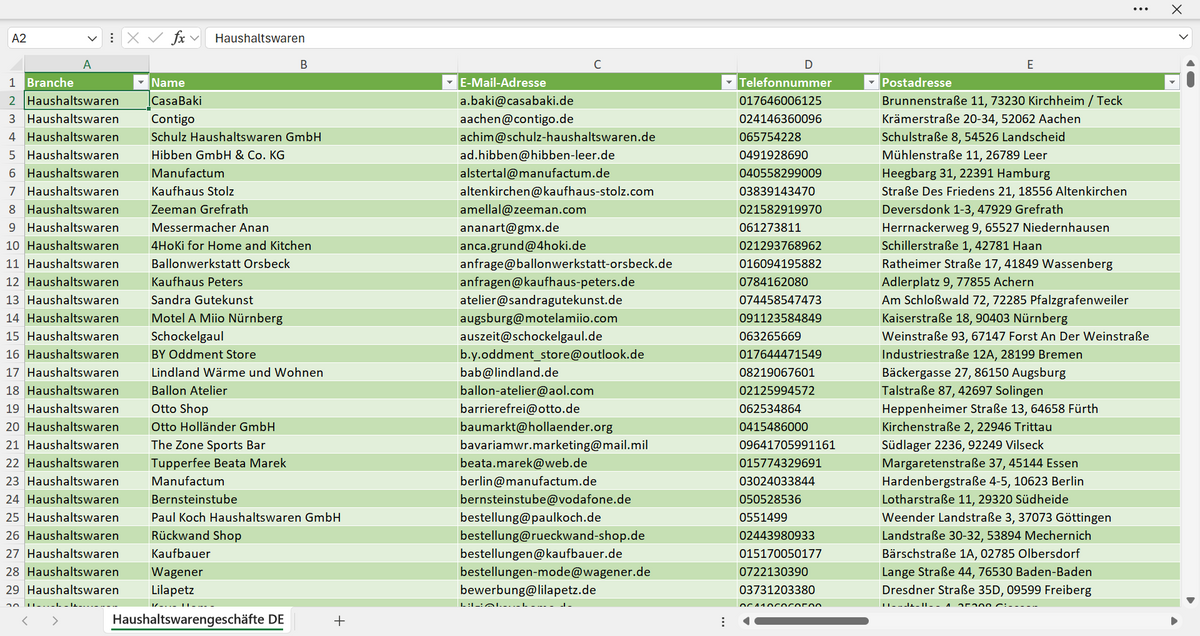Go to next sheet with right arrow
The width and height of the screenshot is (1200, 636).
54,621
